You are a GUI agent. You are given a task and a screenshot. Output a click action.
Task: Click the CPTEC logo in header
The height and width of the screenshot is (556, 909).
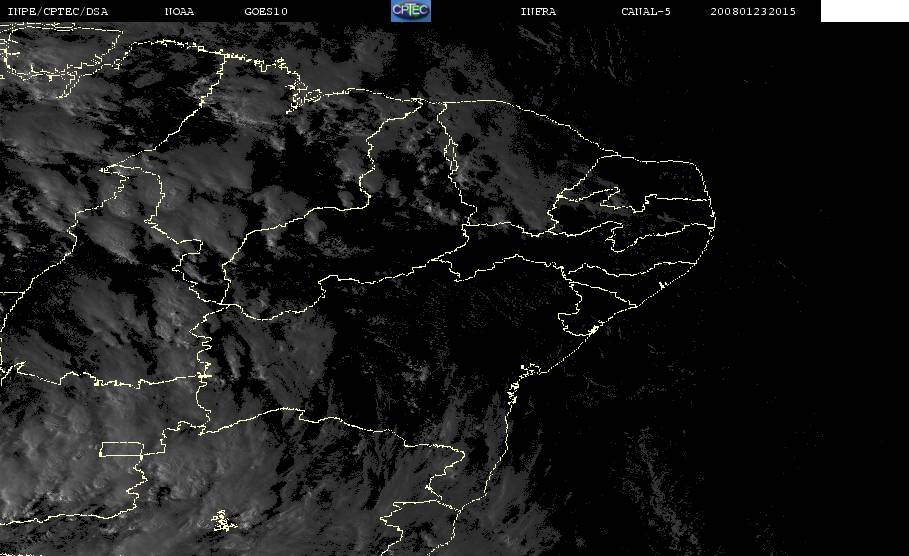coord(410,10)
